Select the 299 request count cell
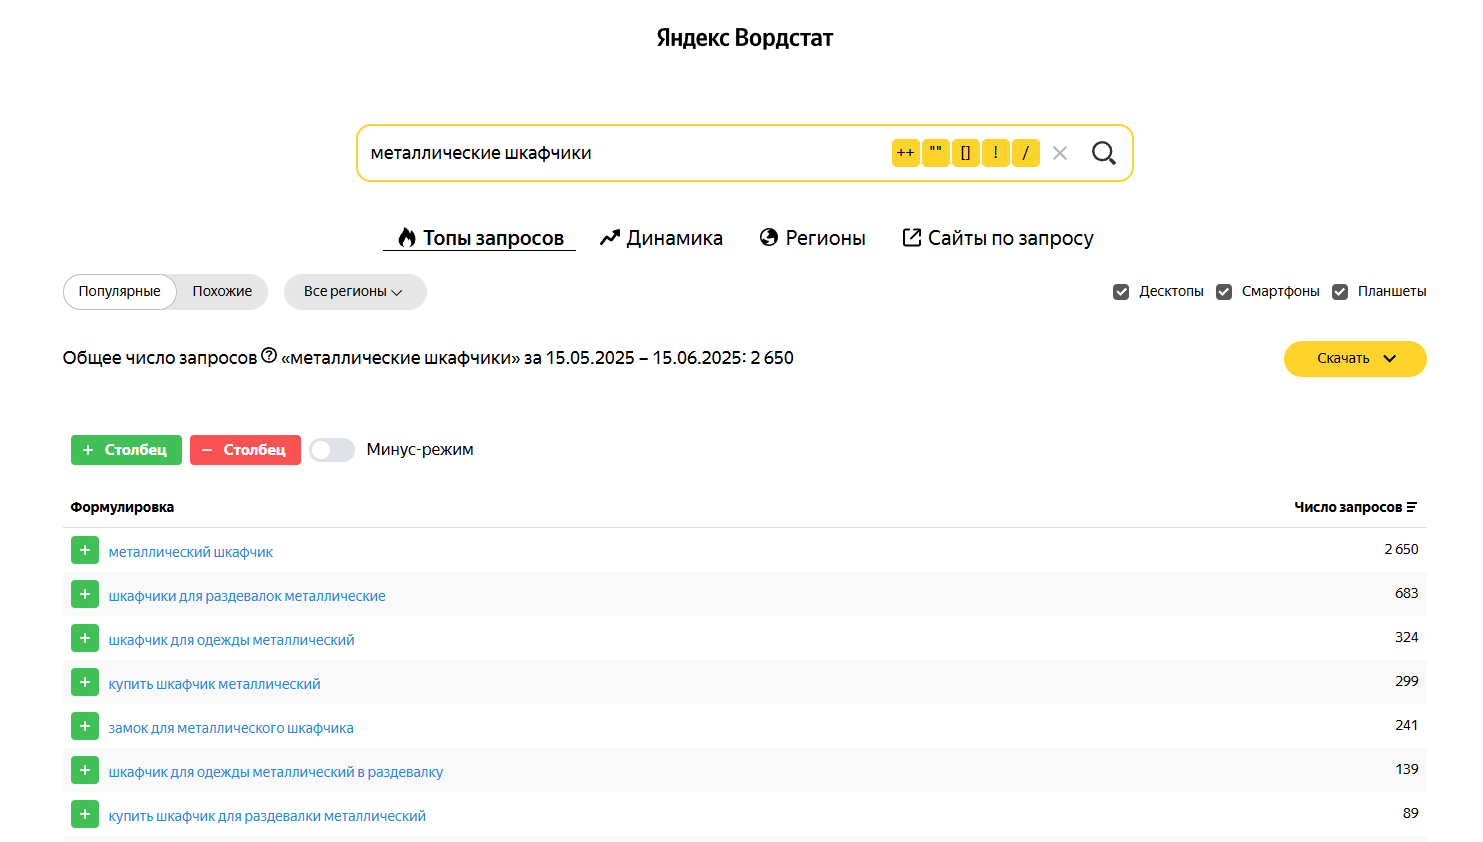This screenshot has height=842, width=1483. (x=1407, y=681)
